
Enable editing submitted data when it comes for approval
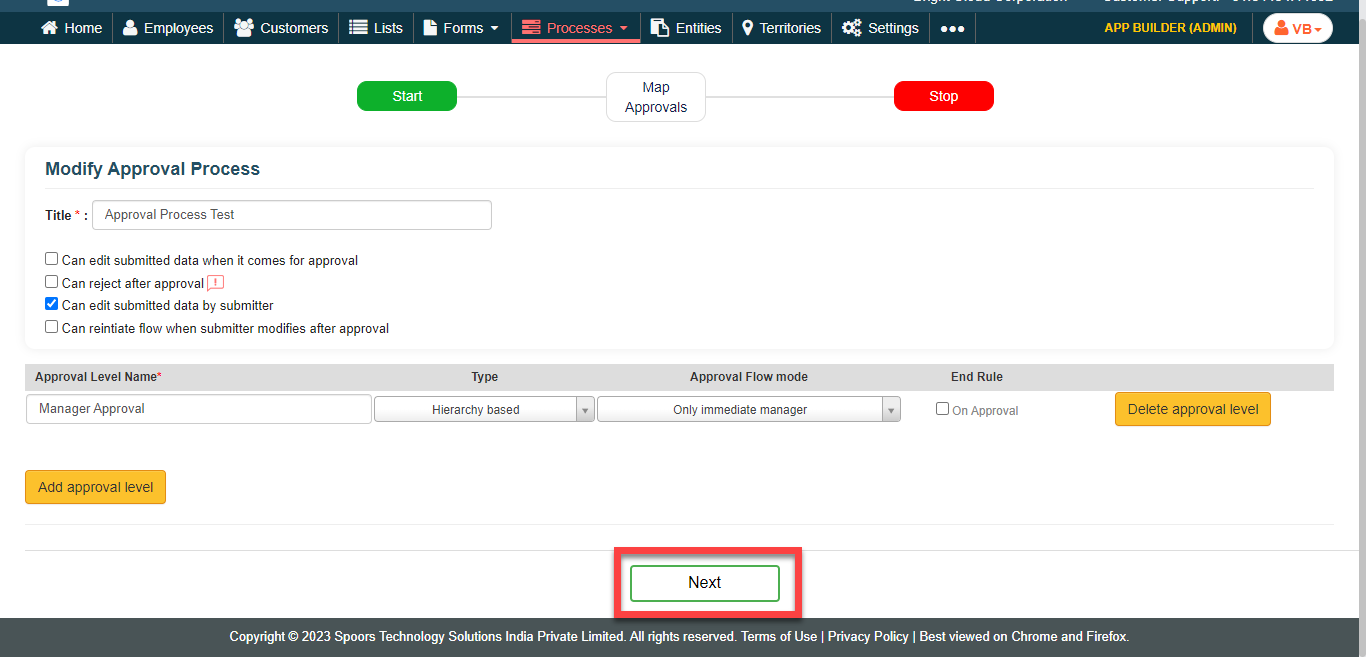pos(52,259)
